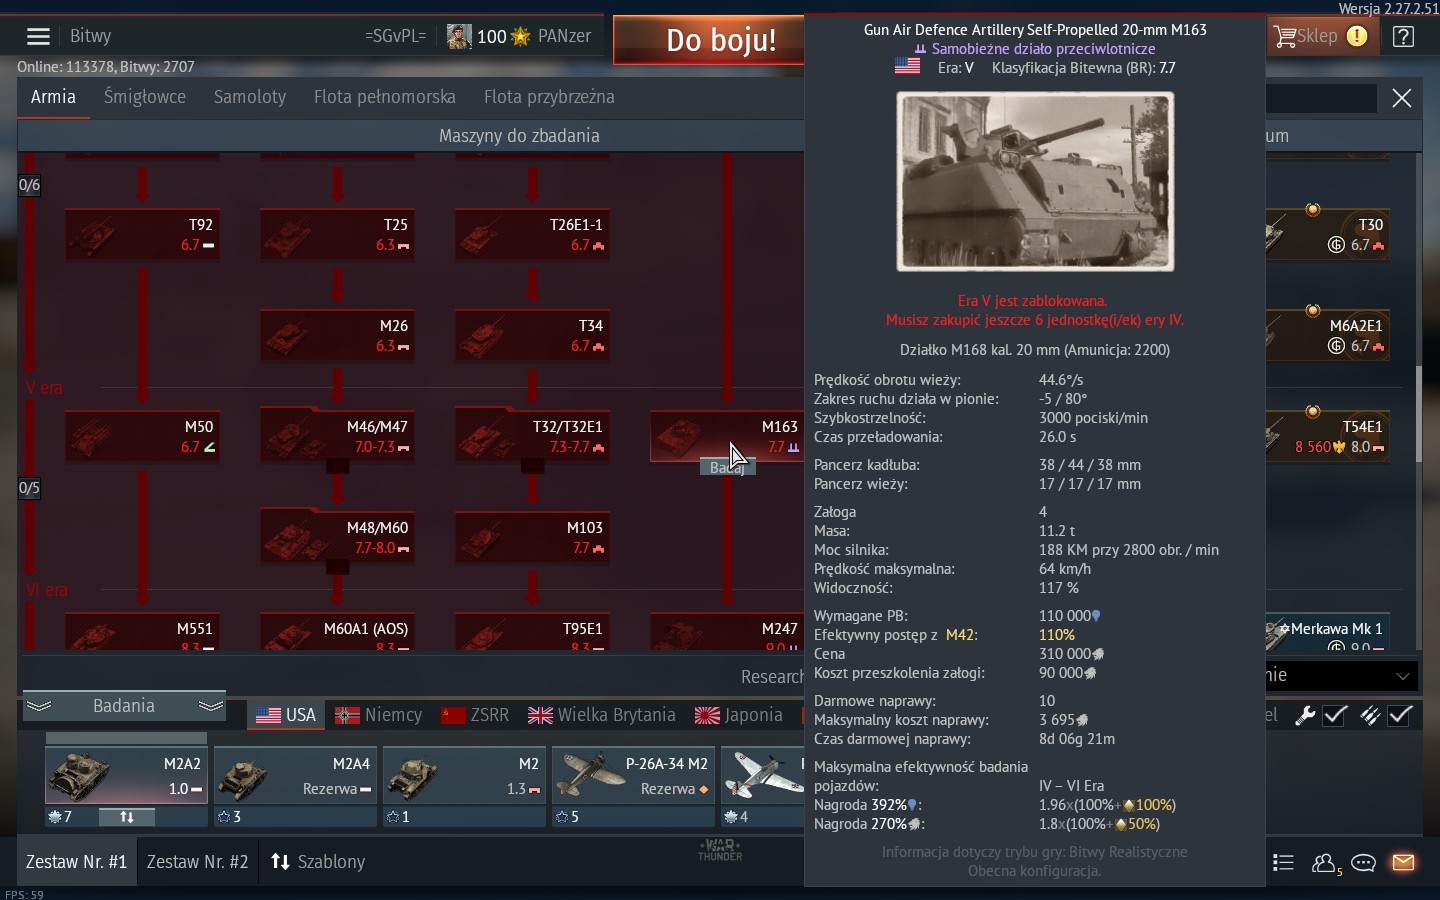Open the hamburger main menu
This screenshot has height=900, width=1440.
38,36
